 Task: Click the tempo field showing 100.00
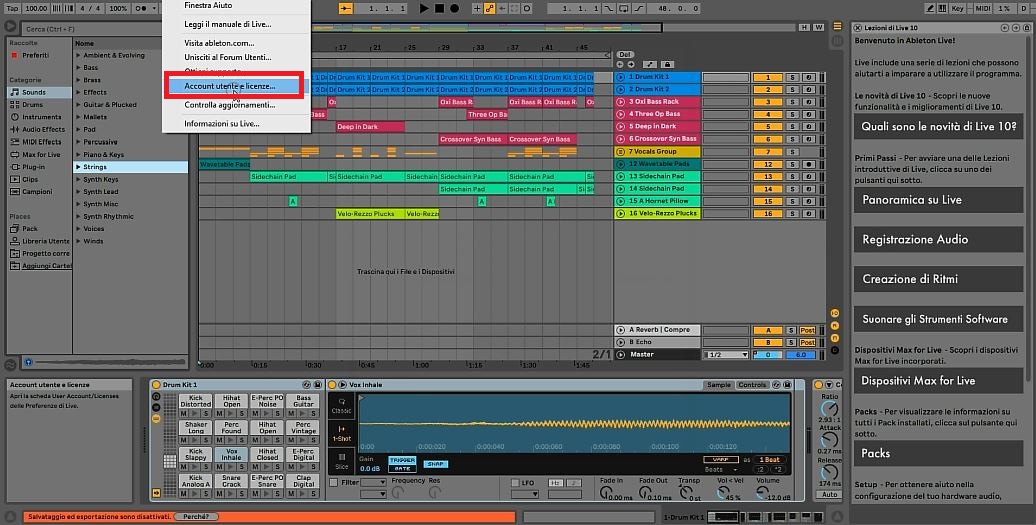36,9
